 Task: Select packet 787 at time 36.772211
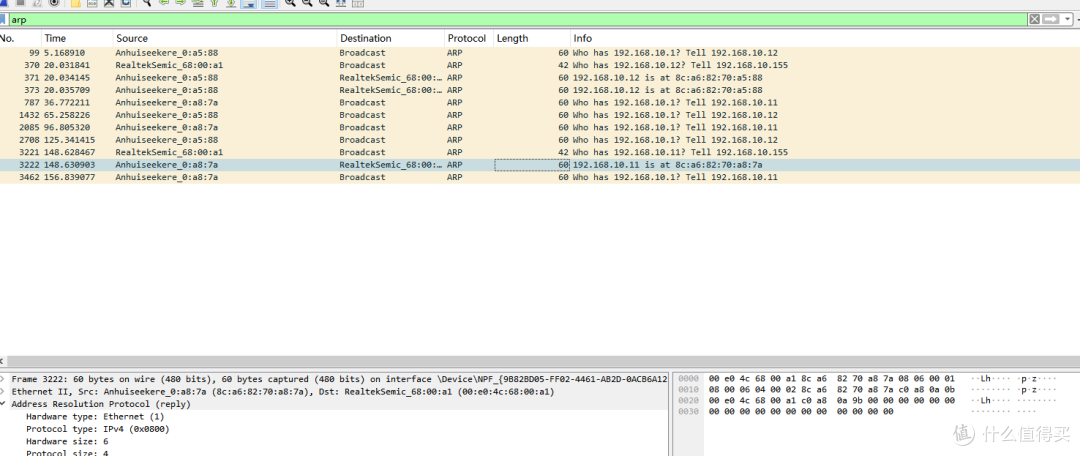[540, 102]
